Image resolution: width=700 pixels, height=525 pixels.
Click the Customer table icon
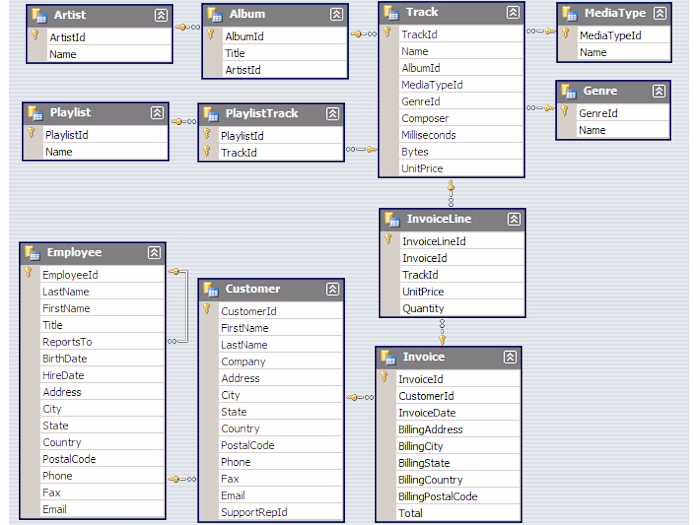pos(211,289)
